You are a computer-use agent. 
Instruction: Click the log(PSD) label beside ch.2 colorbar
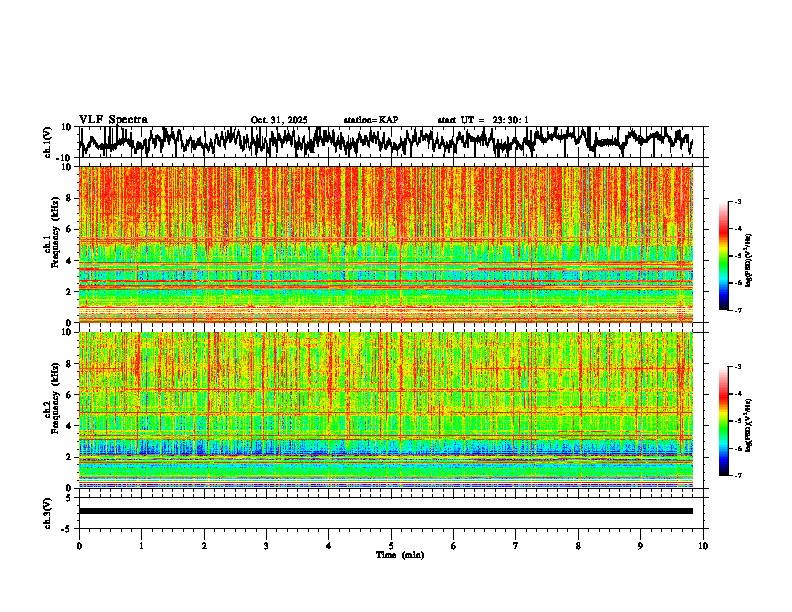(749, 426)
